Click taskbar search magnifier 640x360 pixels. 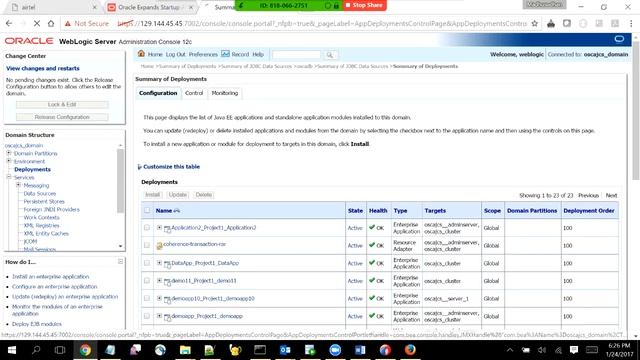coord(36,350)
